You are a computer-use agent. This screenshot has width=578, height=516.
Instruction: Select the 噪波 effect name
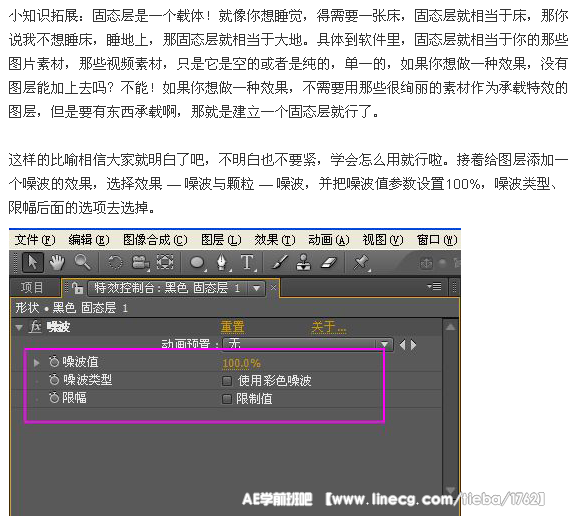(x=58, y=327)
